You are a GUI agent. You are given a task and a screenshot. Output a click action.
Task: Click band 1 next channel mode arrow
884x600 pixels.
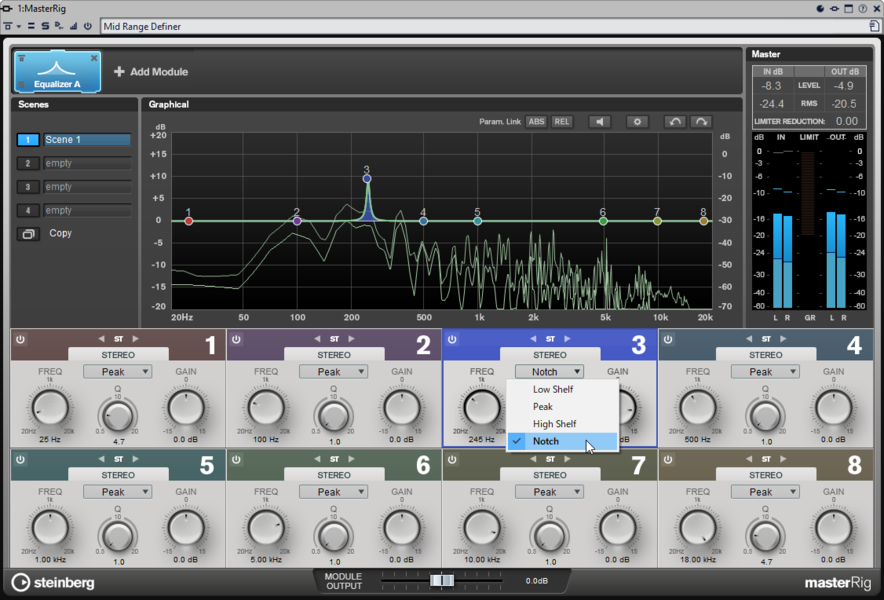click(x=135, y=339)
